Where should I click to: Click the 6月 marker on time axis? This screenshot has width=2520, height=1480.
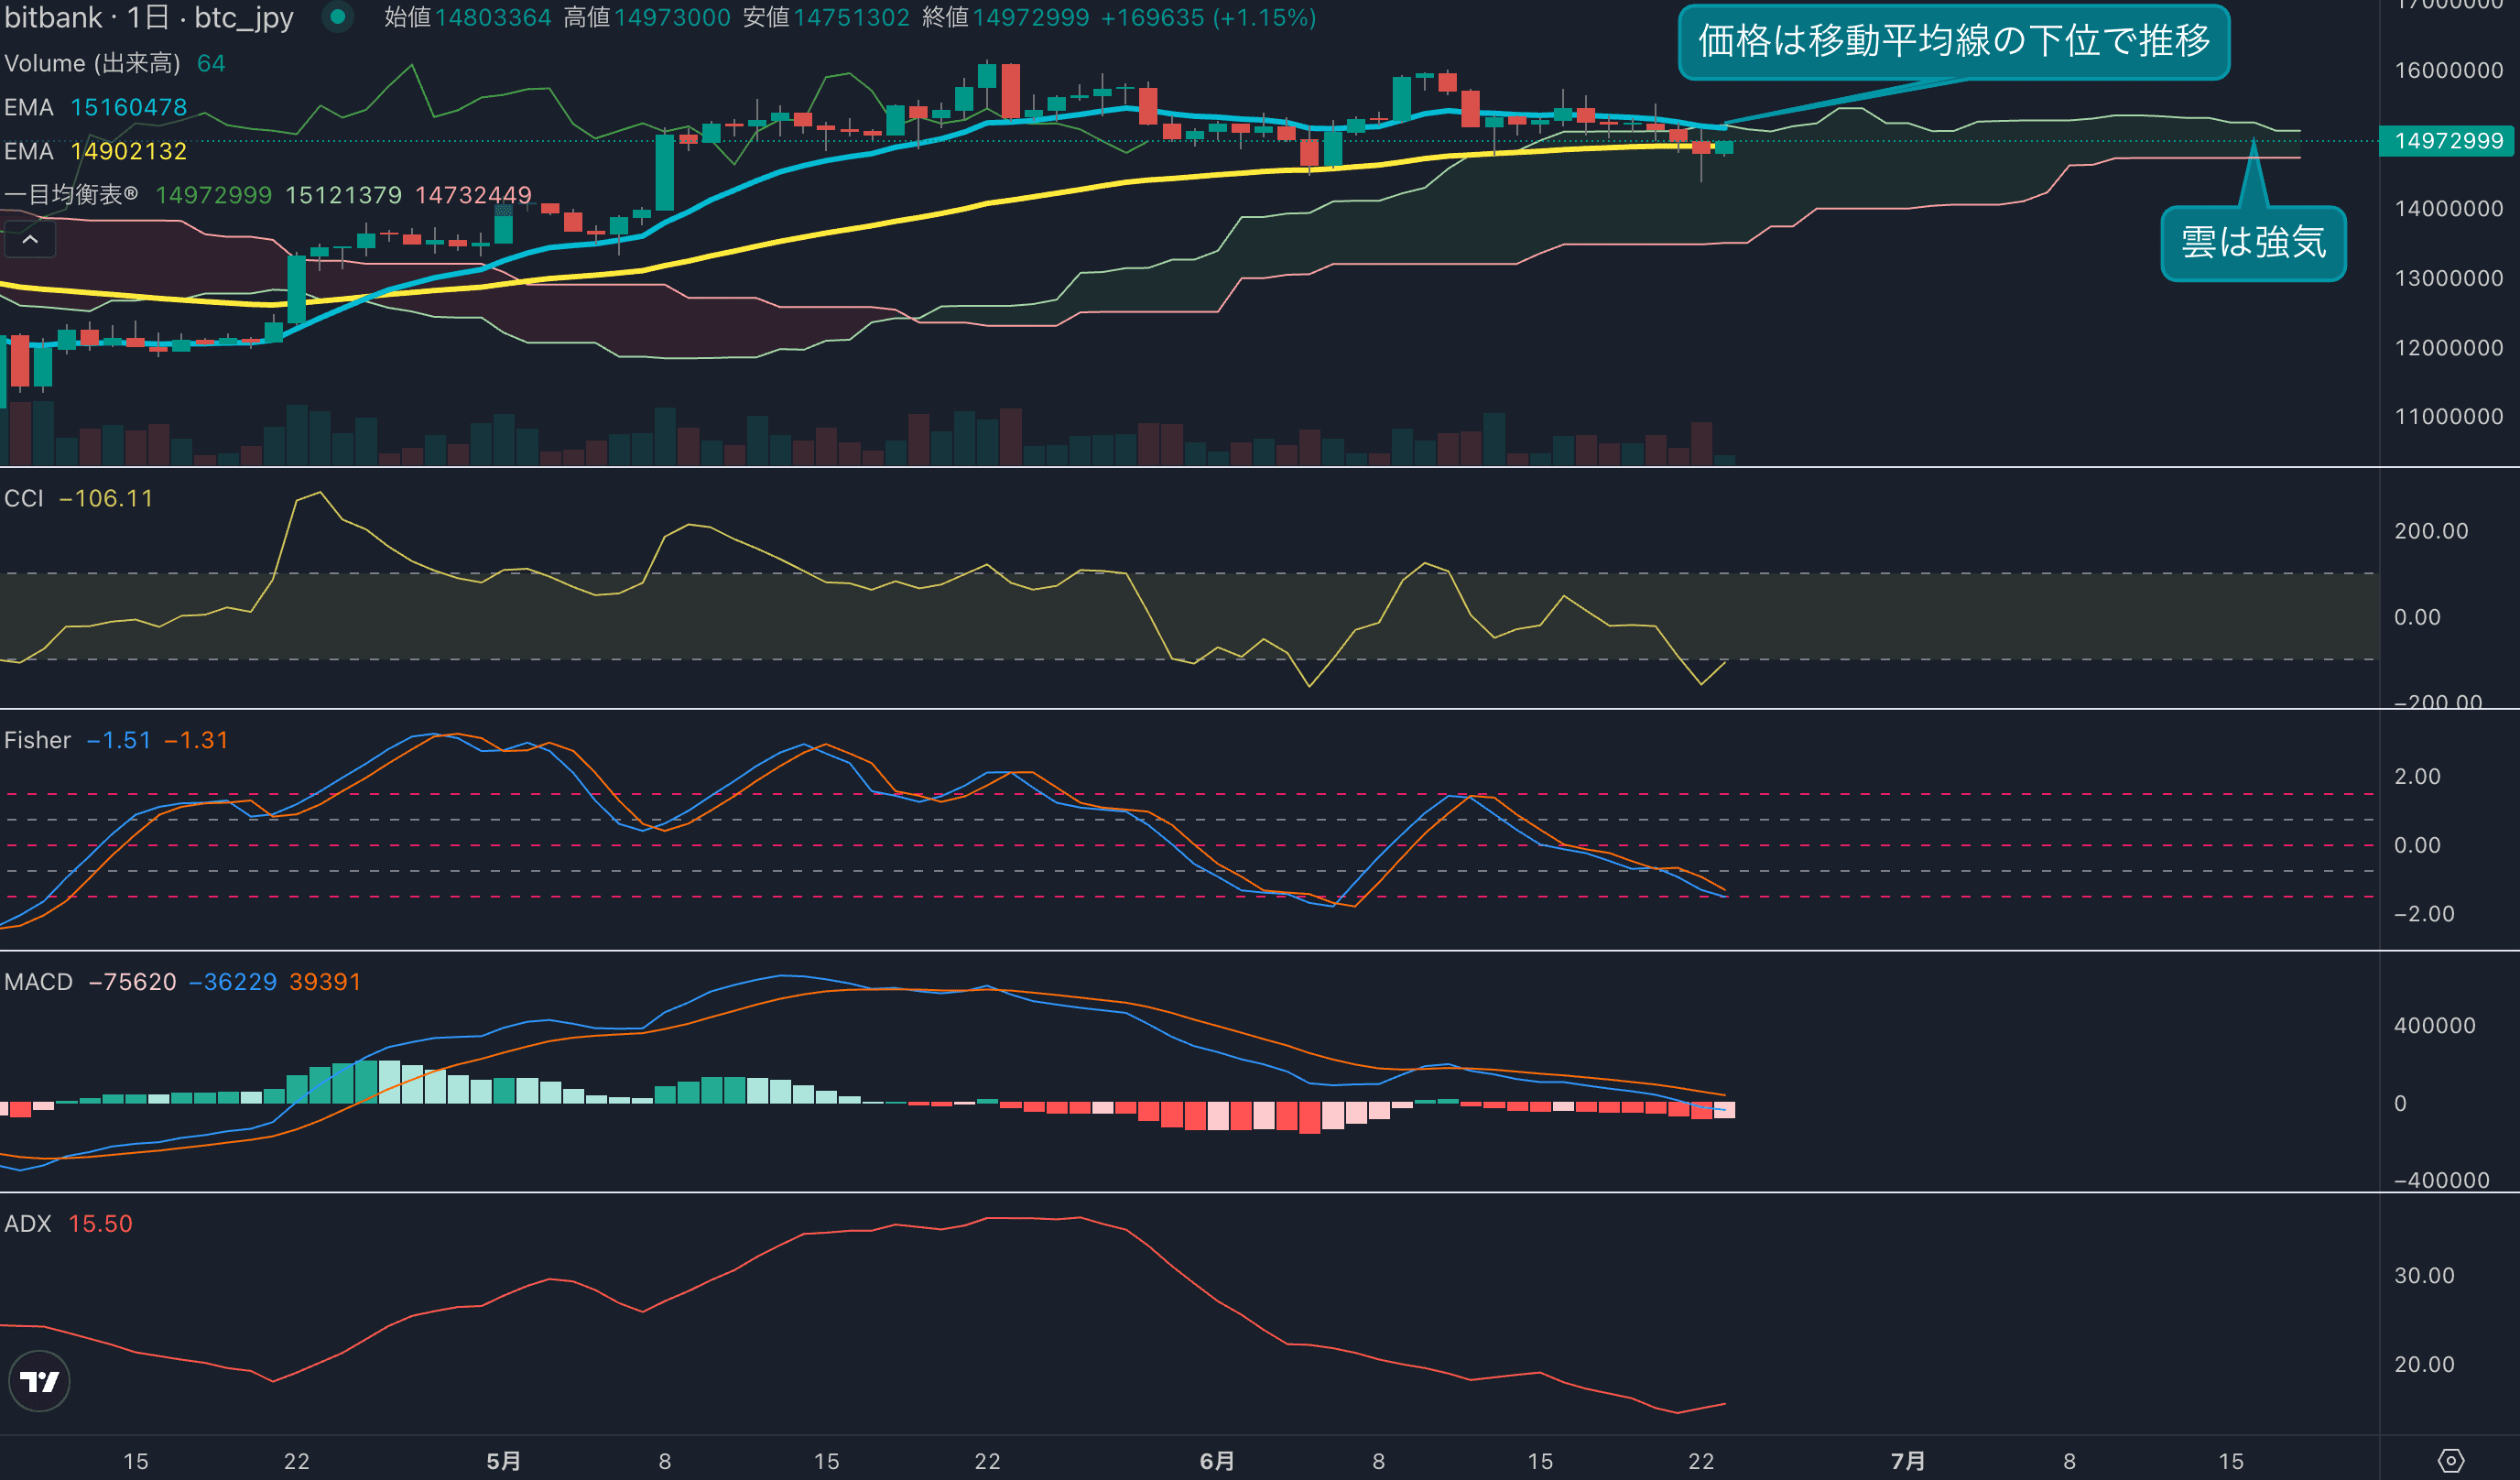click(x=1216, y=1461)
